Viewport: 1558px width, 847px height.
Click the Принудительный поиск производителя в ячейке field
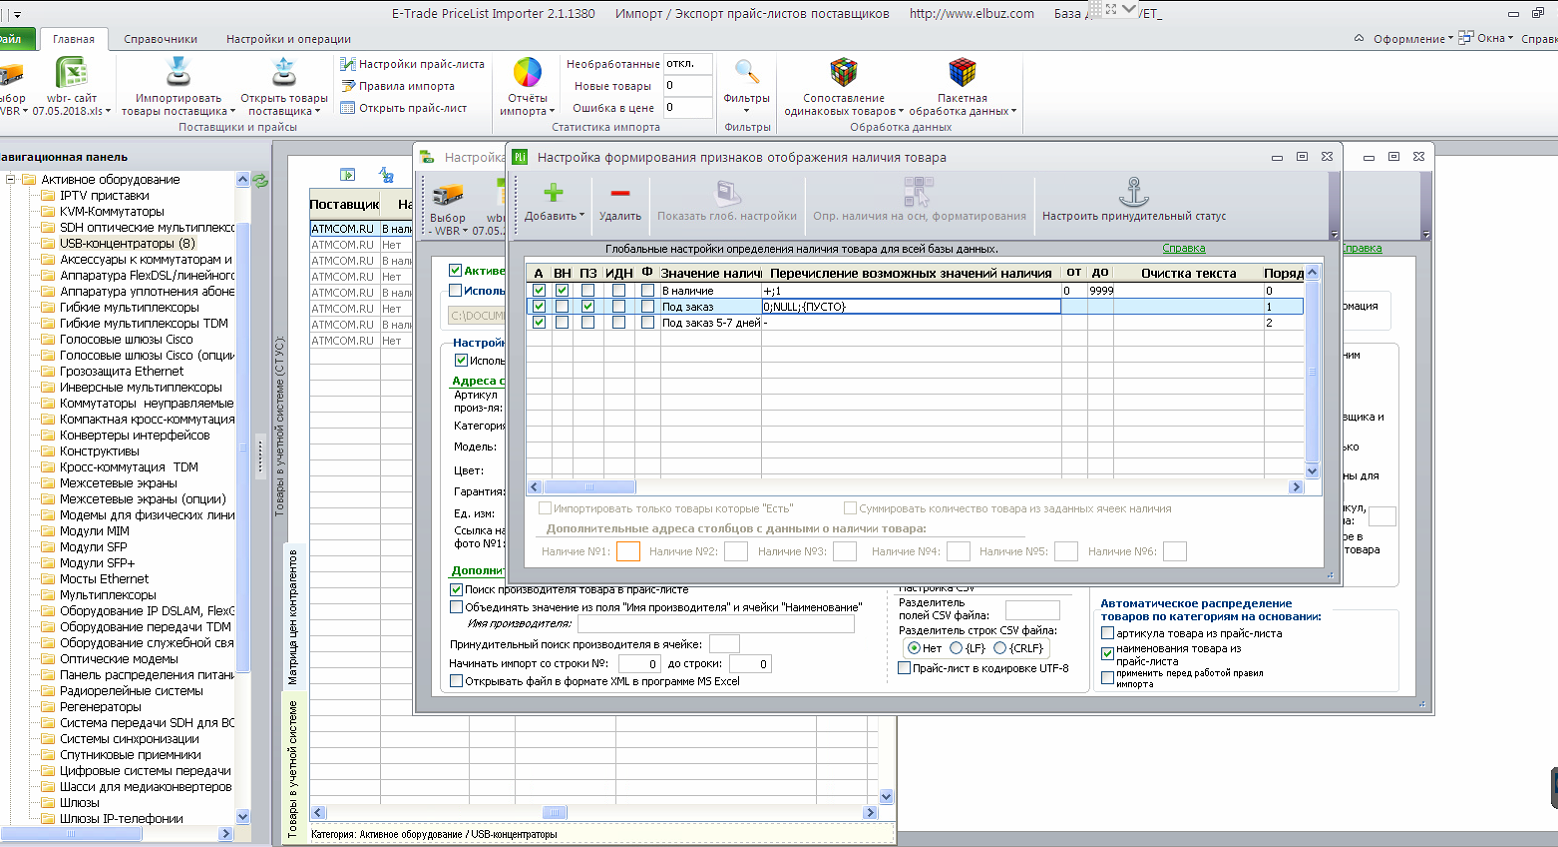tap(724, 644)
